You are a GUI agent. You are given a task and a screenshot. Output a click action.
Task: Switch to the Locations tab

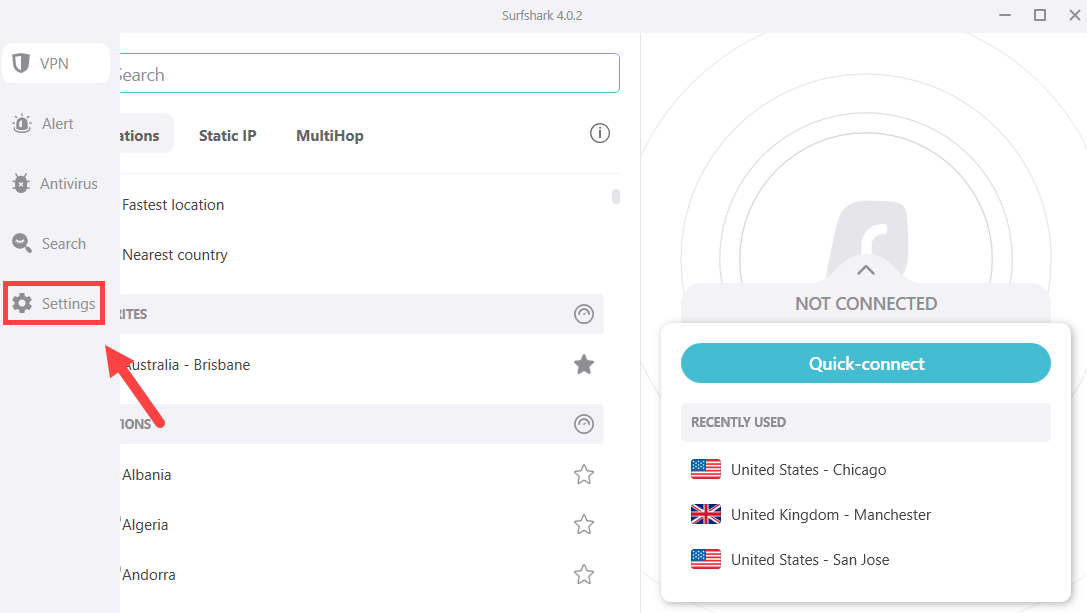click(x=146, y=134)
